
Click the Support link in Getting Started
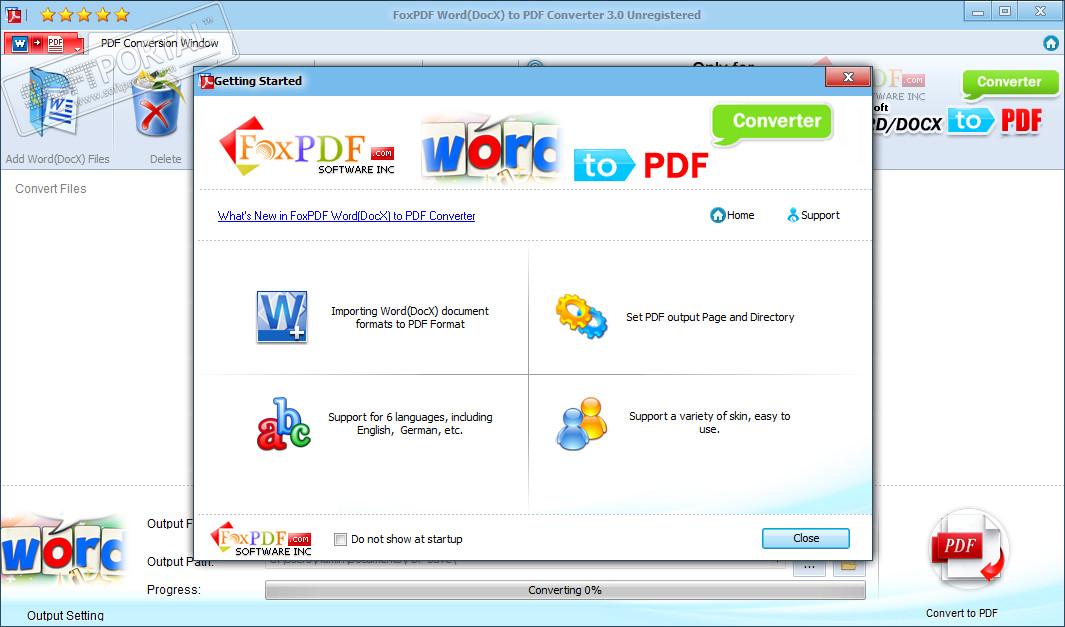(813, 215)
